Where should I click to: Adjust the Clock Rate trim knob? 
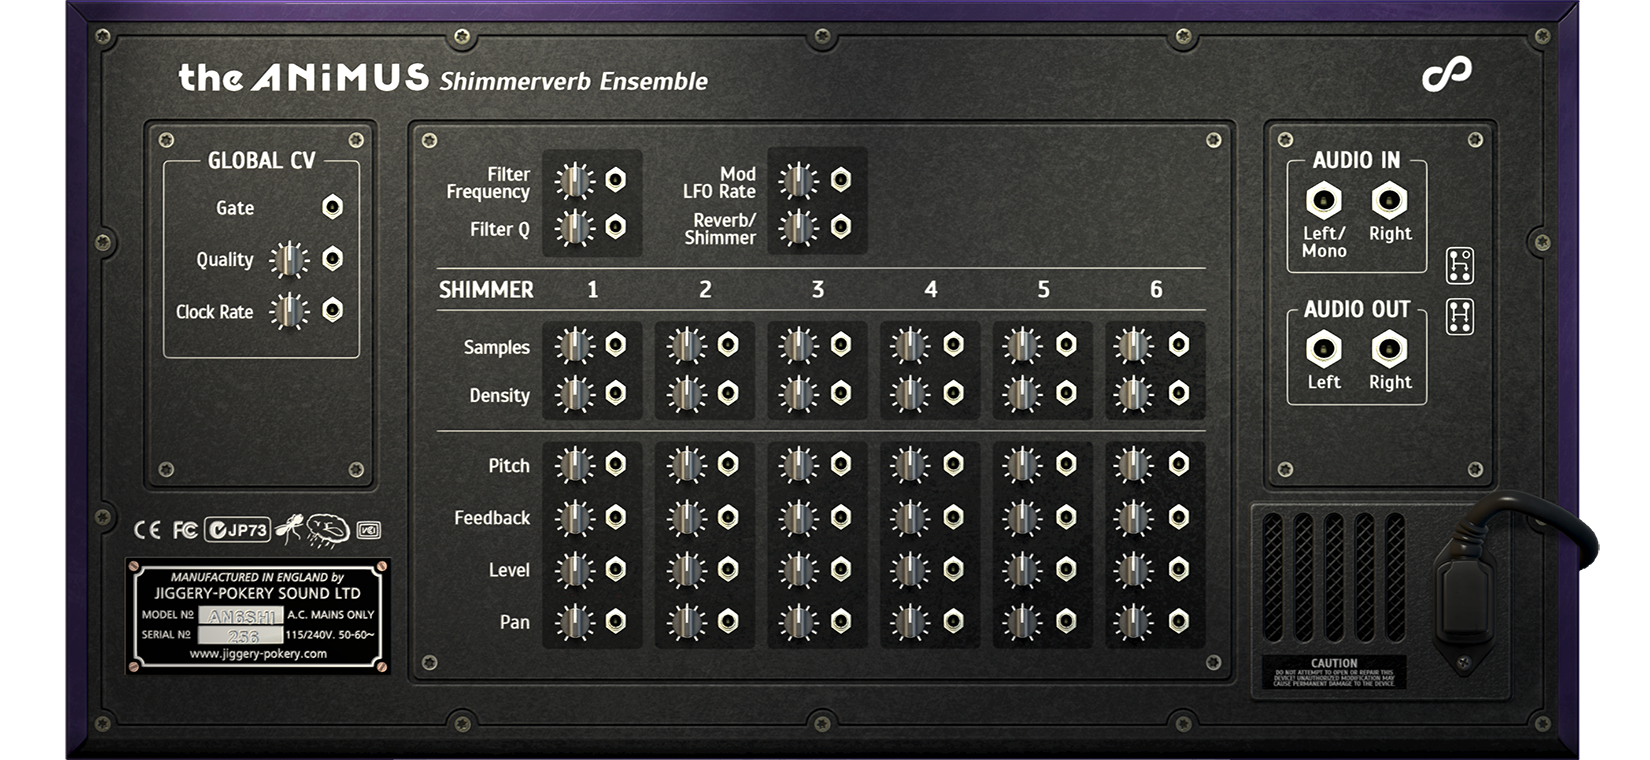coord(289,312)
